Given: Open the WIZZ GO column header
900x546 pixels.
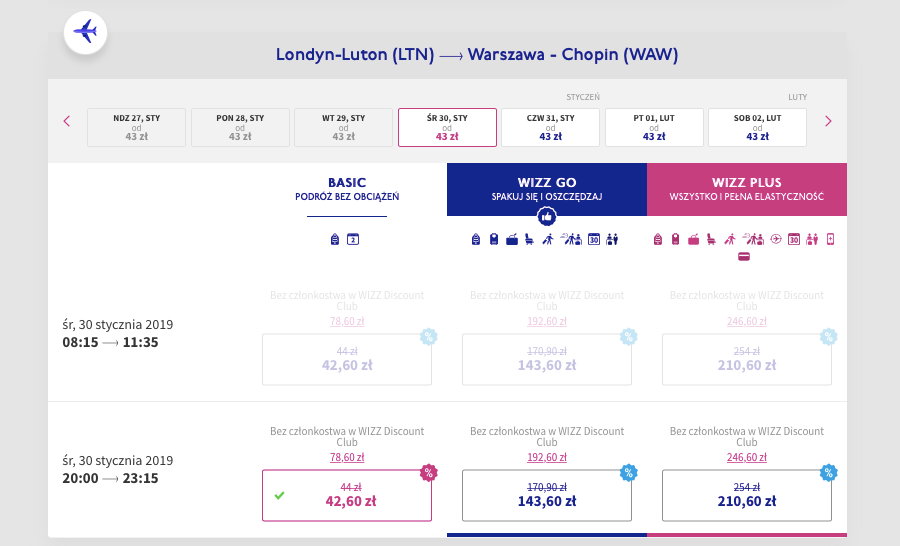Looking at the screenshot, I should pos(546,189).
